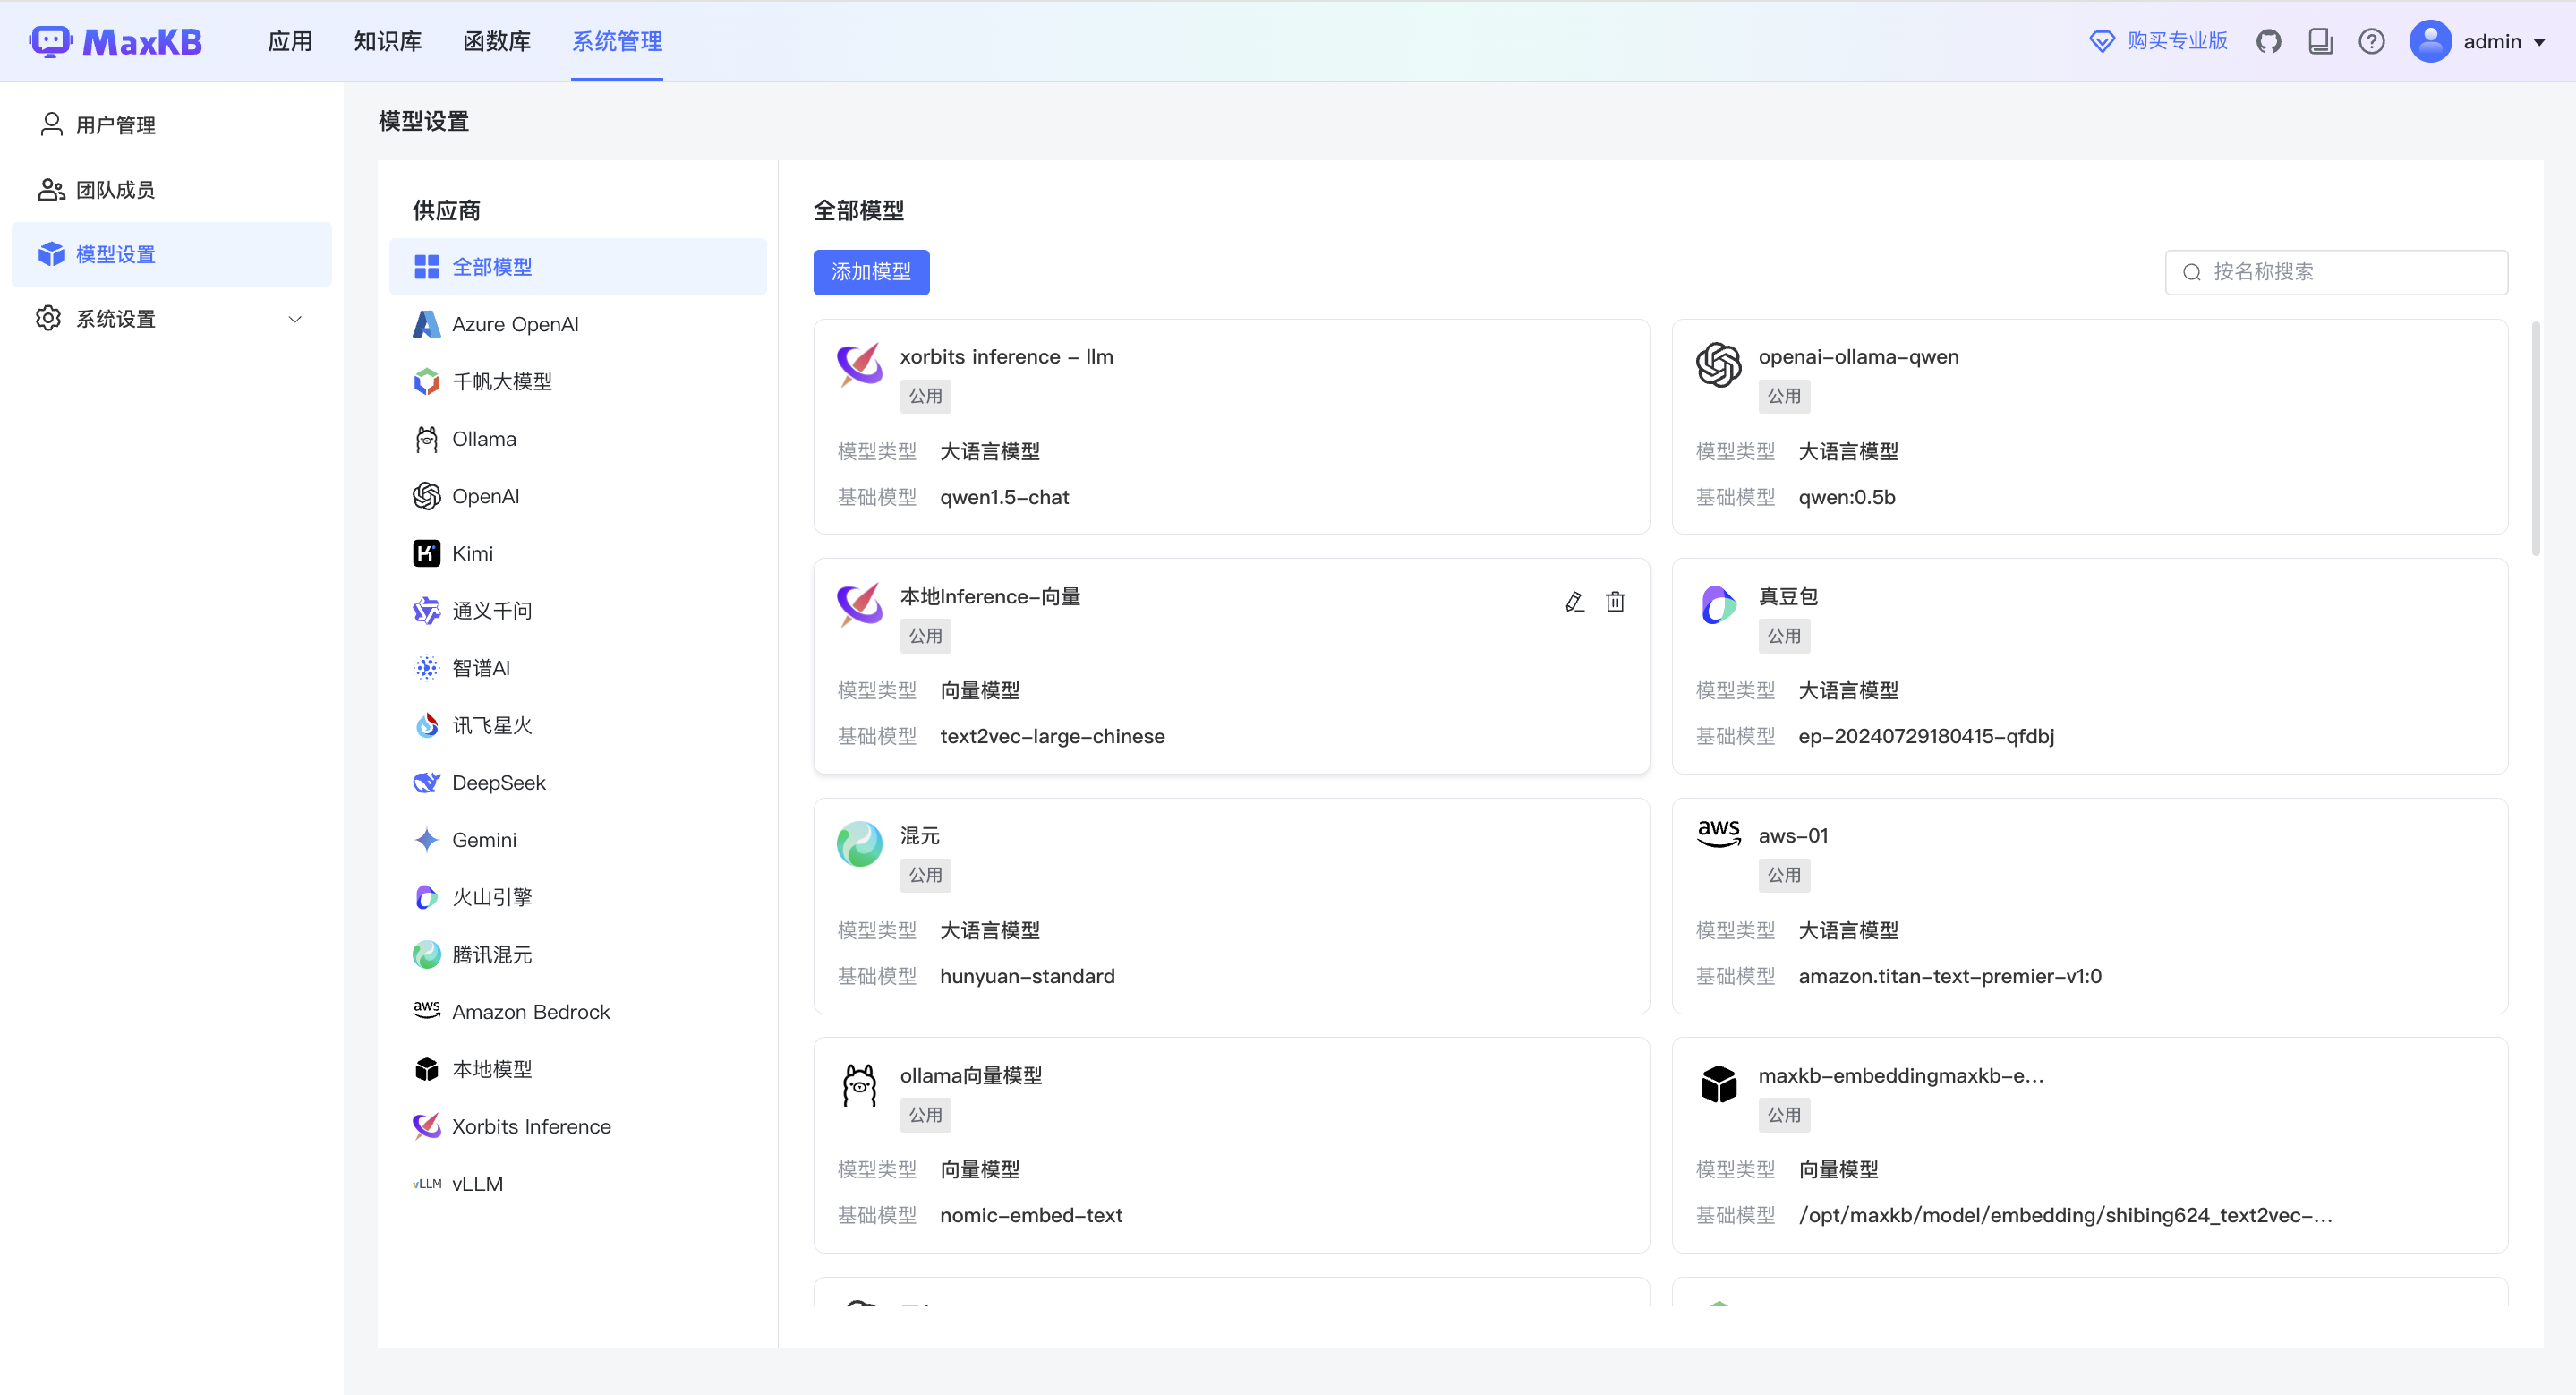
Task: Click the edit pencil icon on 本地Inference-向量 card
Action: point(1574,601)
